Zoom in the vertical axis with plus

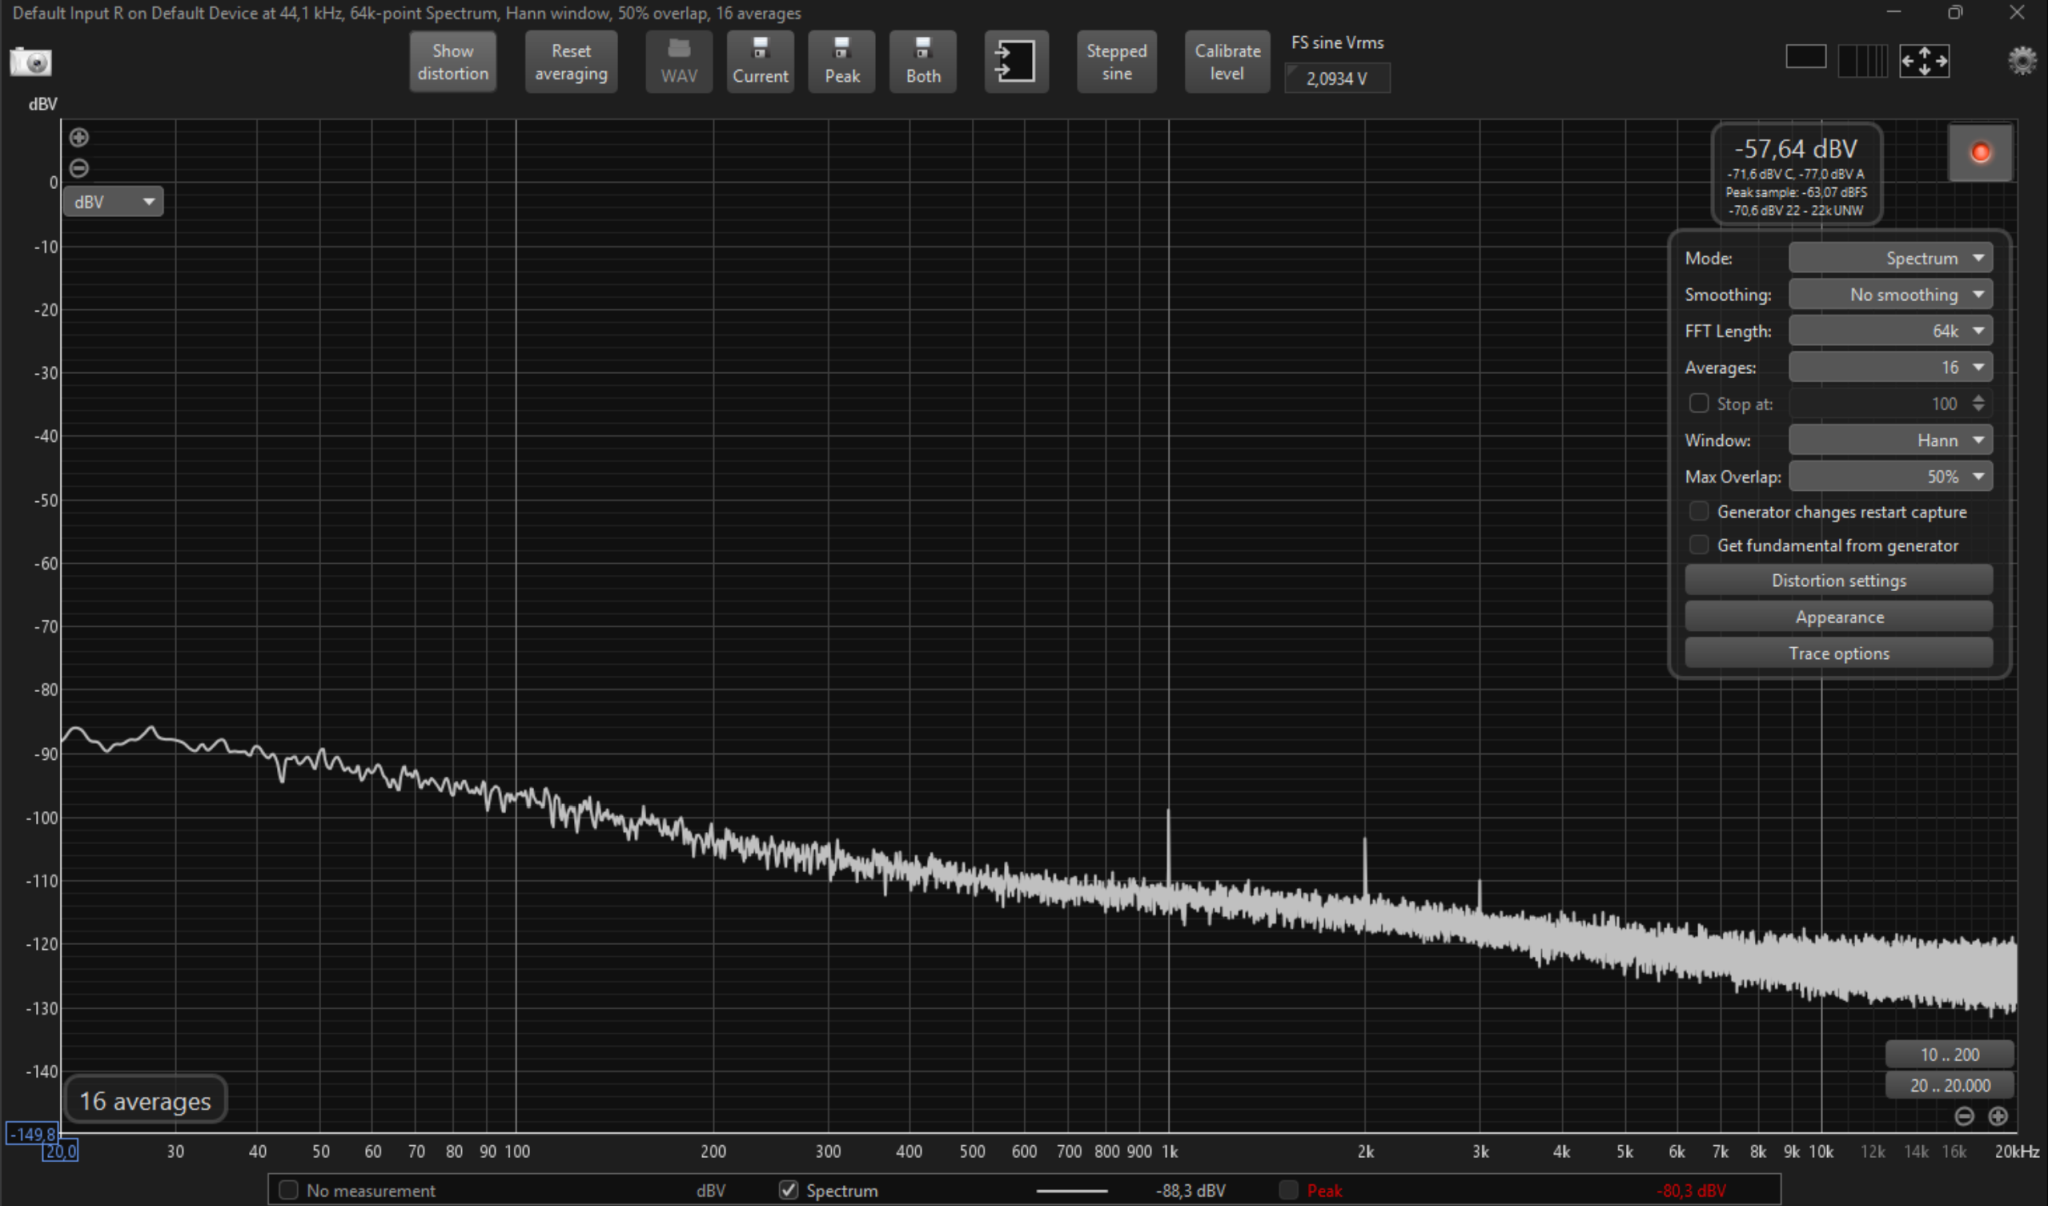(79, 137)
